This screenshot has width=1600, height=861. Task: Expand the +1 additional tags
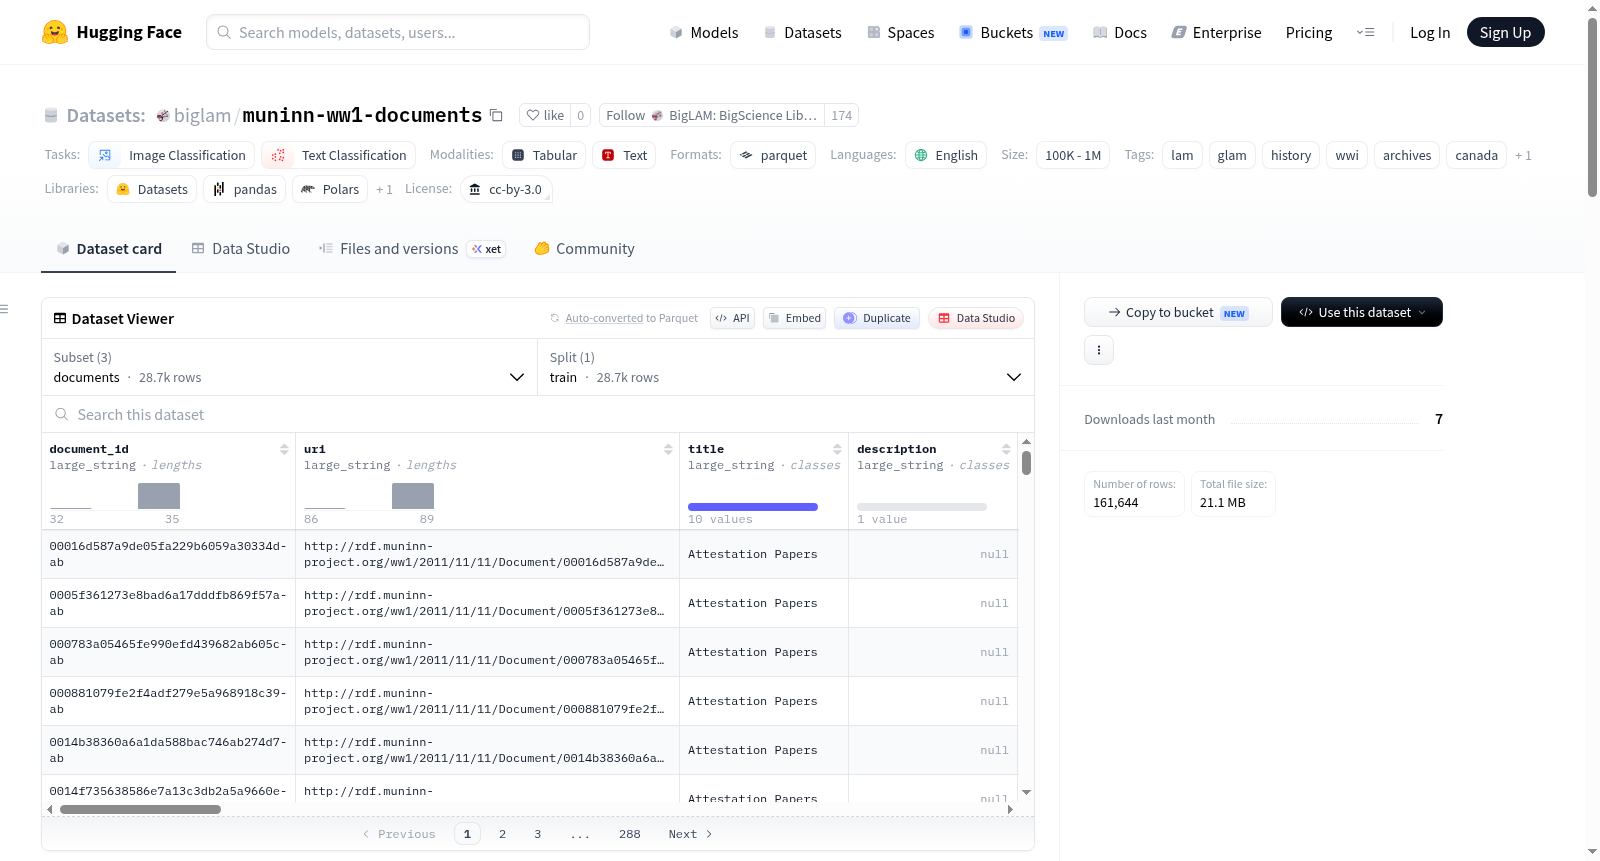(1523, 155)
